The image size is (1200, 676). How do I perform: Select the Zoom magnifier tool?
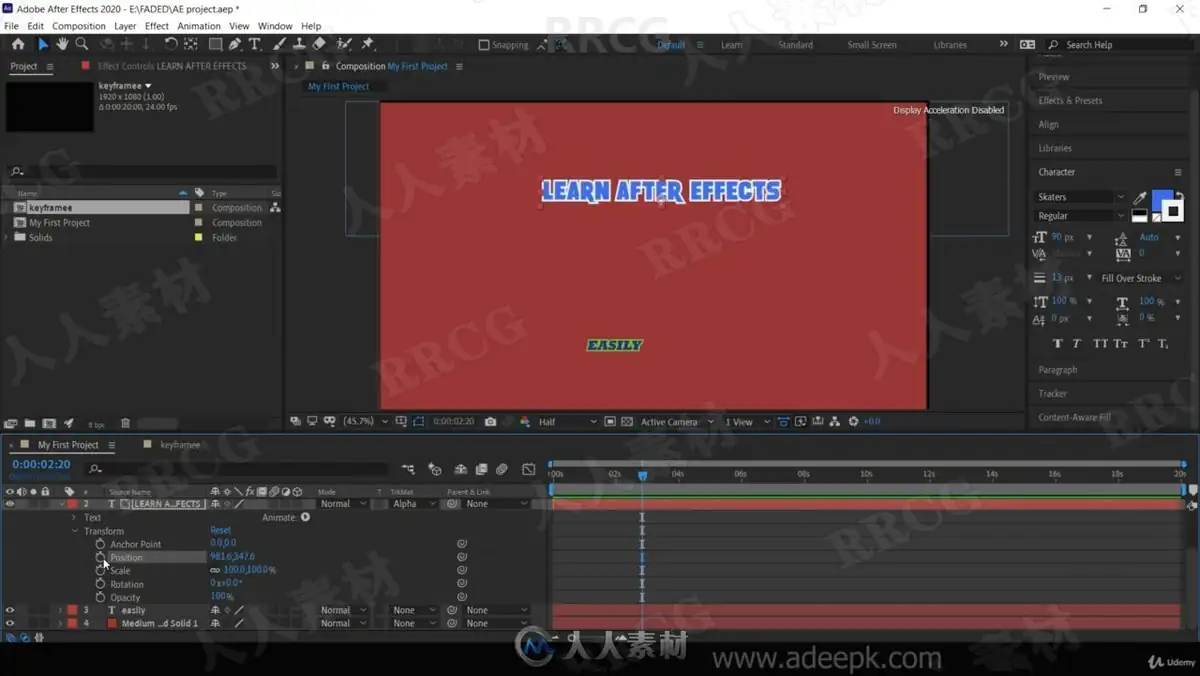82,44
